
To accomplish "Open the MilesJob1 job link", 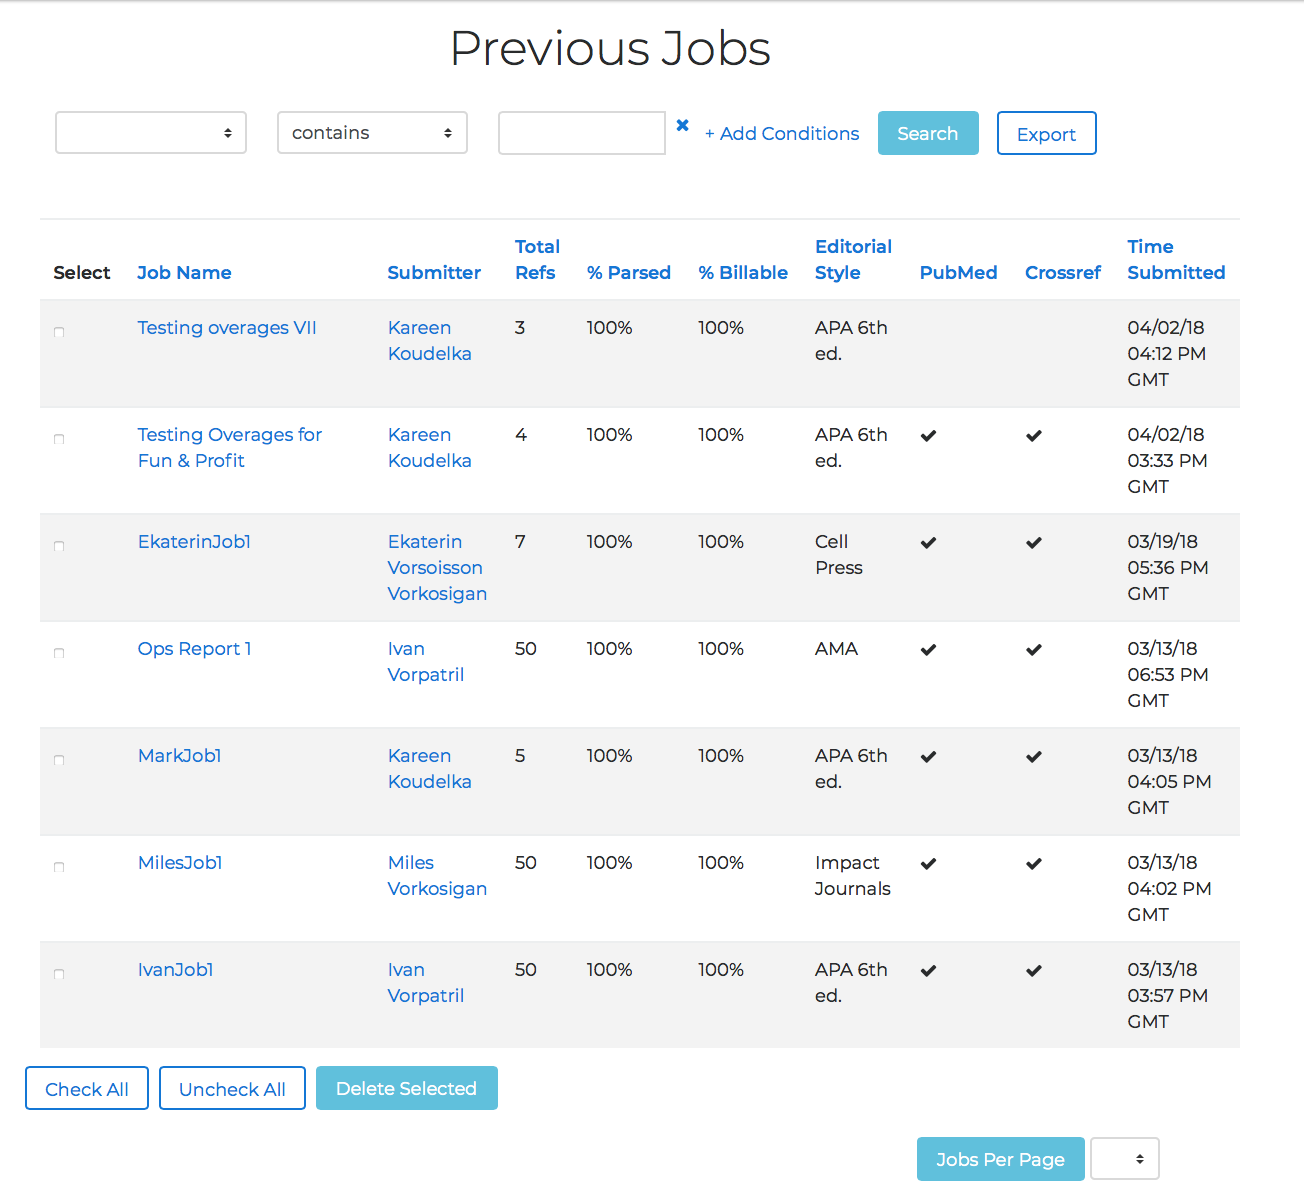I will point(180,863).
